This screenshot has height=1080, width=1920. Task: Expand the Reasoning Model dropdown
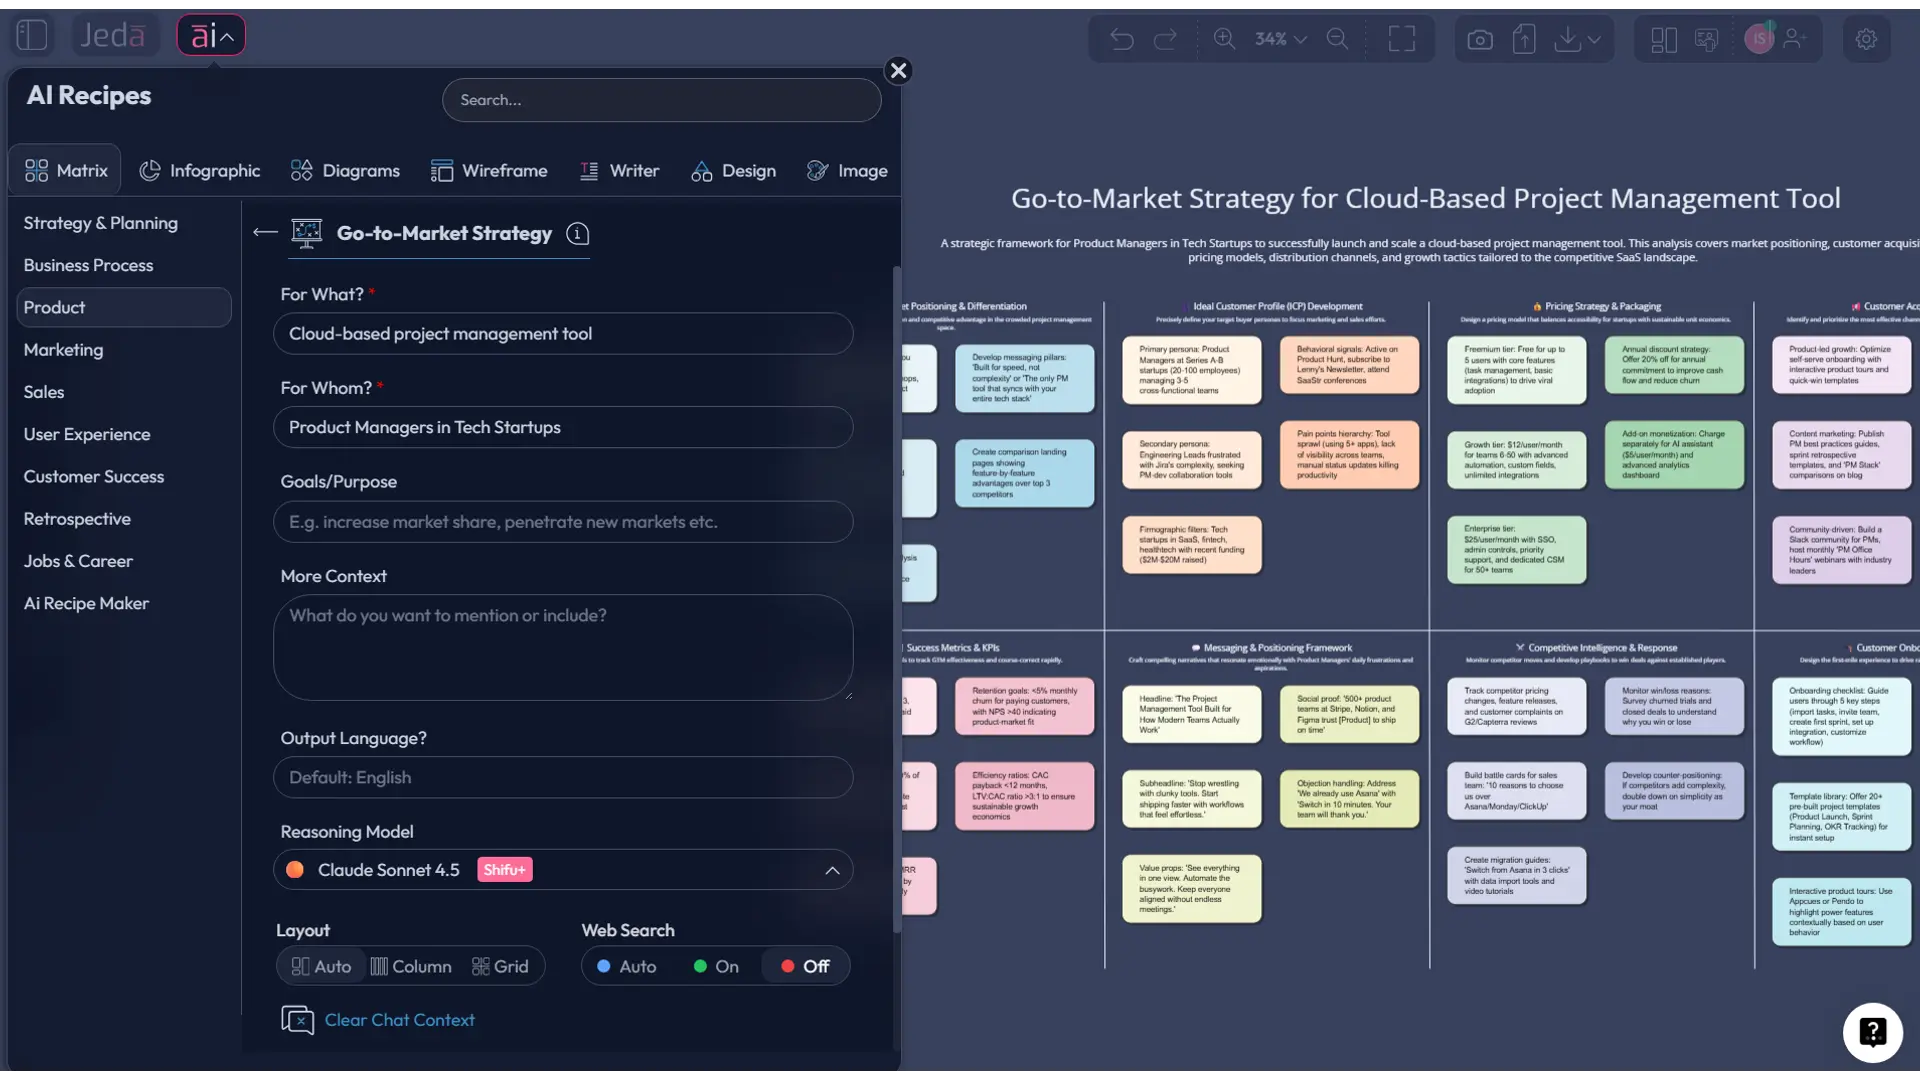click(833, 869)
